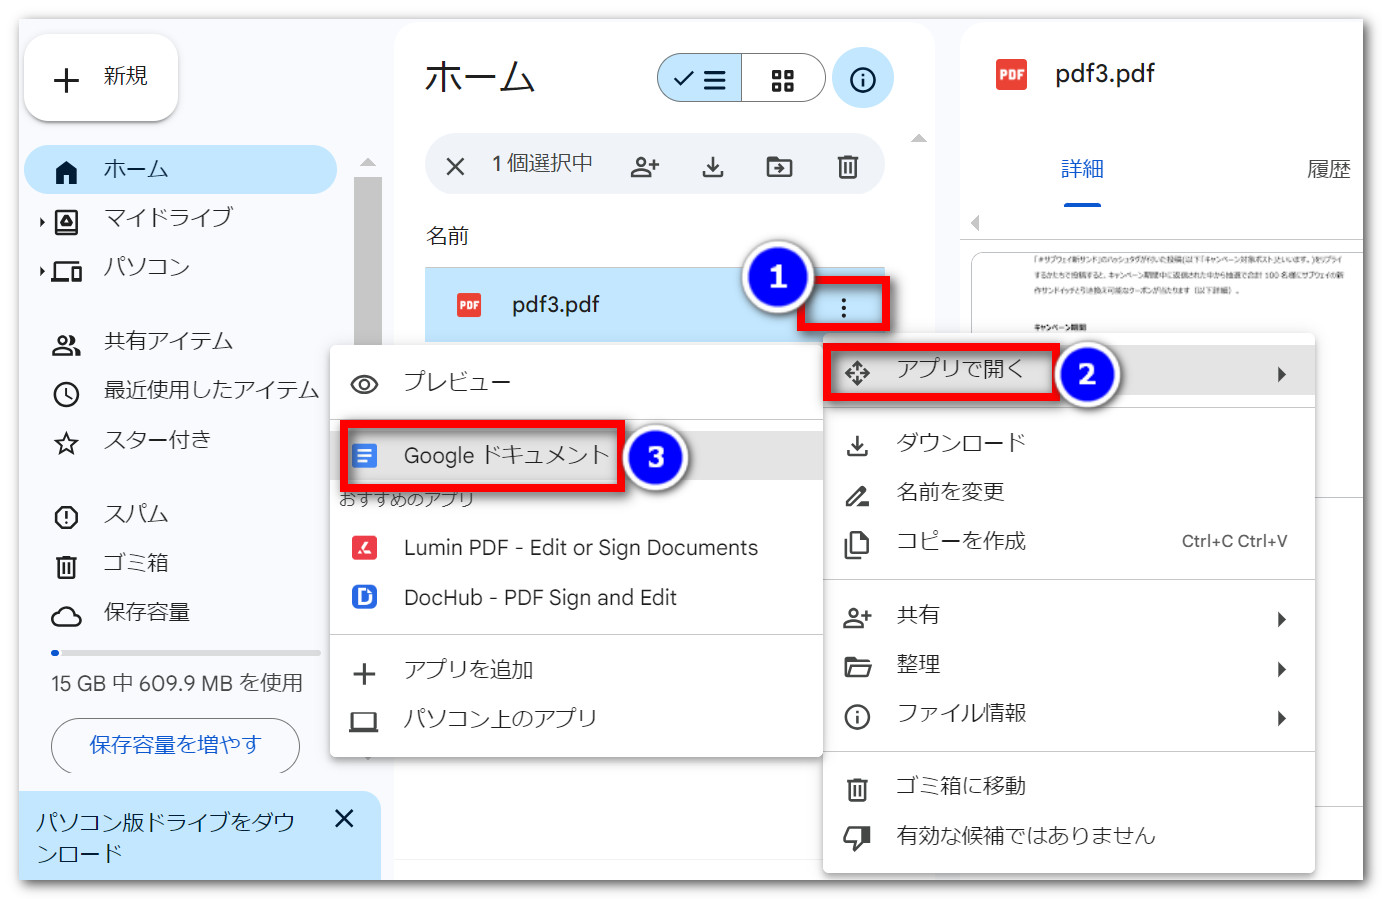This screenshot has height=899, width=1382.
Task: Open with Google ドキュメント
Action: point(576,456)
